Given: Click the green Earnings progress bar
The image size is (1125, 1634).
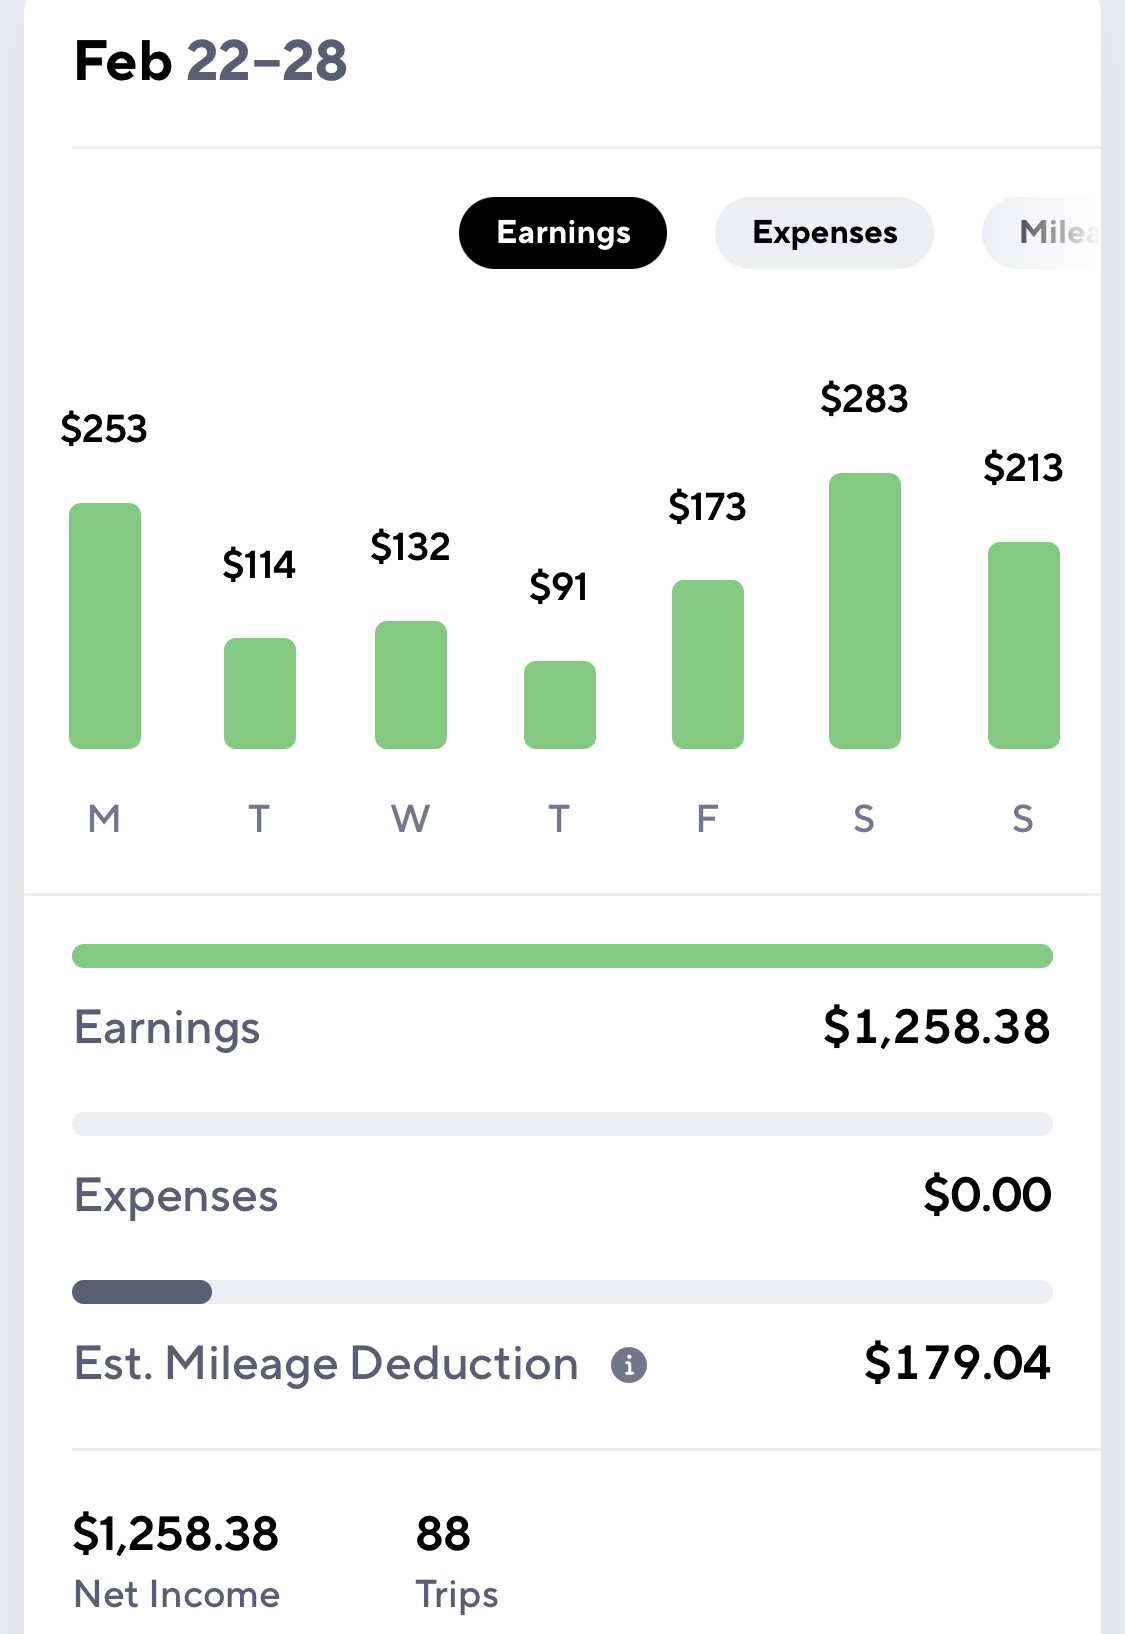Looking at the screenshot, I should [x=562, y=956].
